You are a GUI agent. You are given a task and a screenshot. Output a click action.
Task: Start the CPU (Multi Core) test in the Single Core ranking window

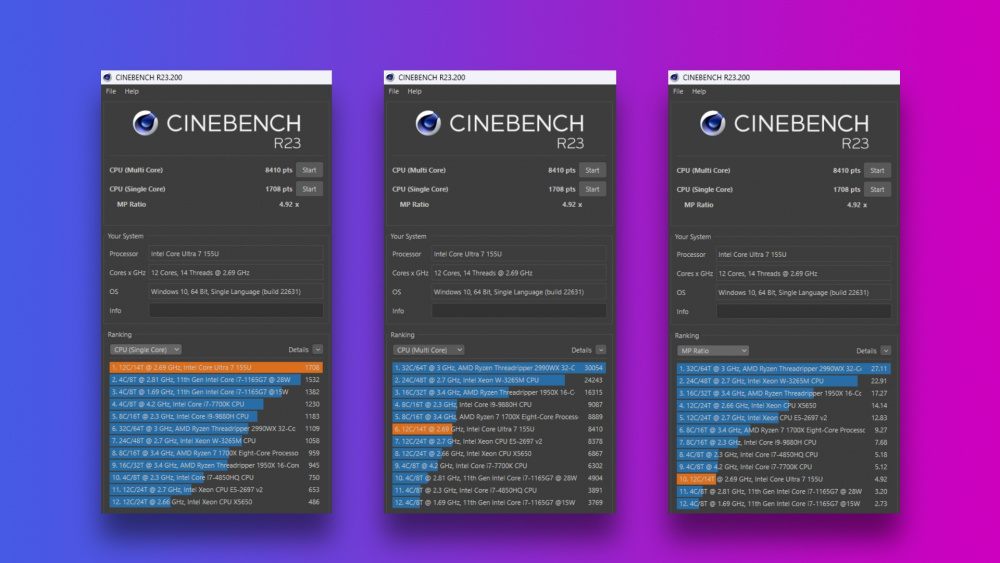point(309,170)
